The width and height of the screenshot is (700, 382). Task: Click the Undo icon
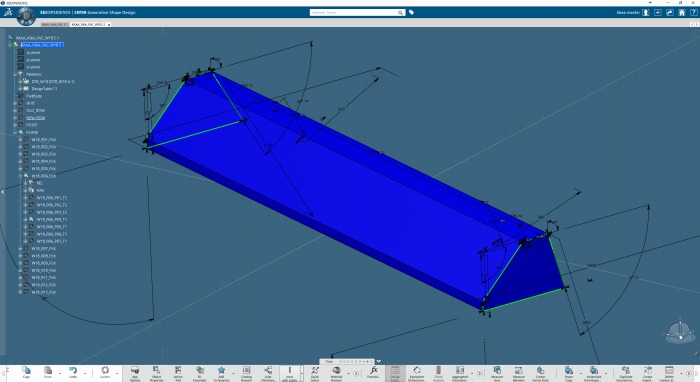pyautogui.click(x=73, y=372)
